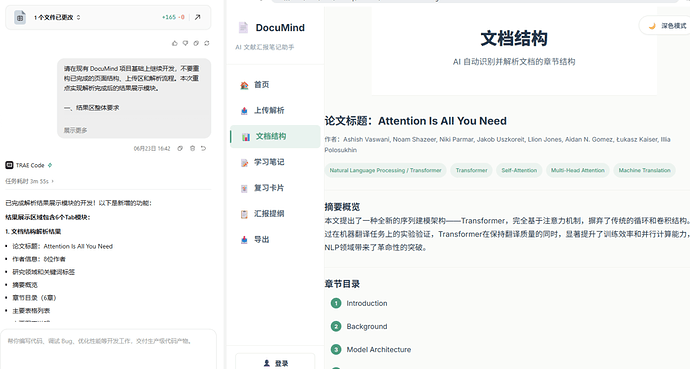This screenshot has width=690, height=369.
Task: Open 汇报提纲 in the sidebar
Action: 275,214
